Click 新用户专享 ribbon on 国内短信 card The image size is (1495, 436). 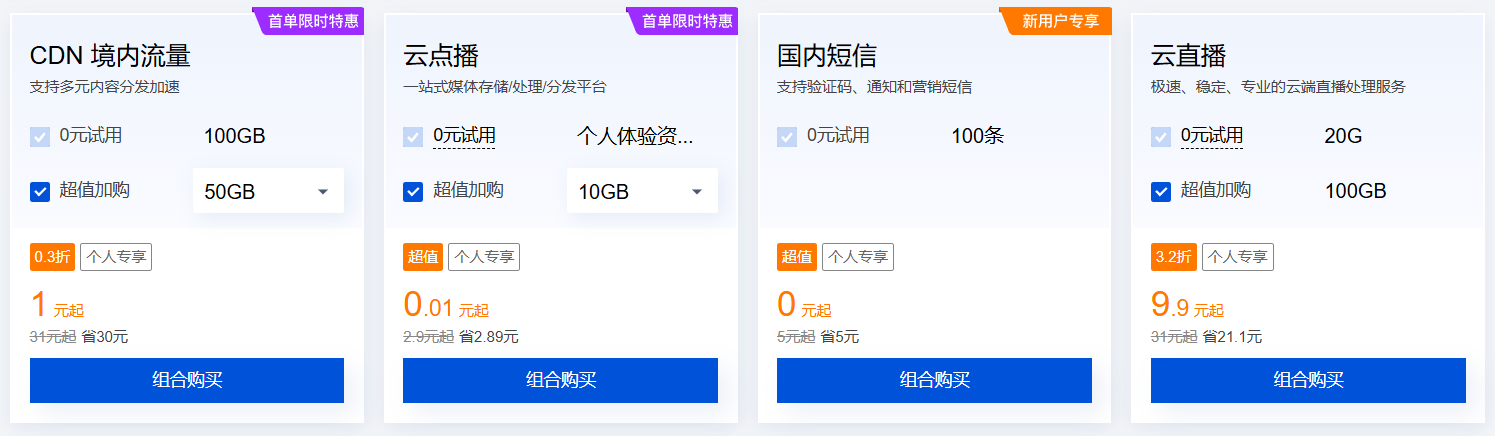(x=1060, y=21)
